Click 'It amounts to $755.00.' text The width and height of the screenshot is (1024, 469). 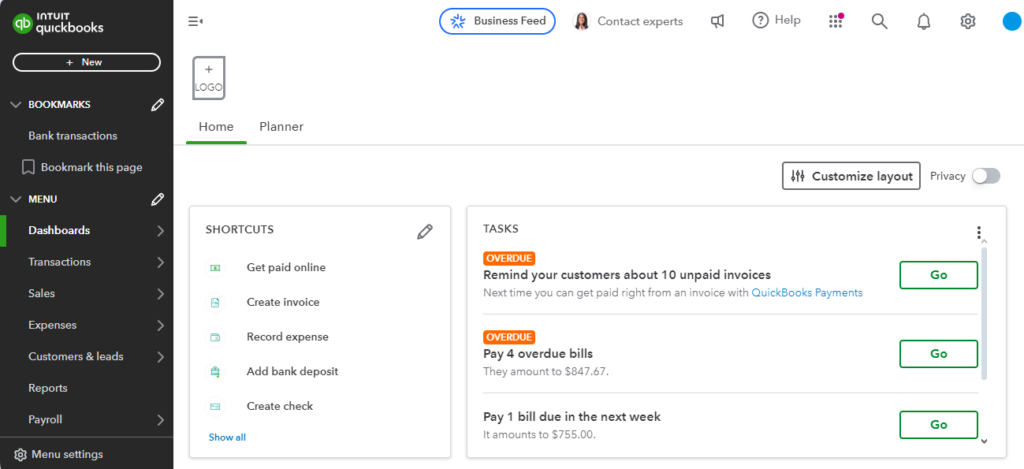pos(539,434)
